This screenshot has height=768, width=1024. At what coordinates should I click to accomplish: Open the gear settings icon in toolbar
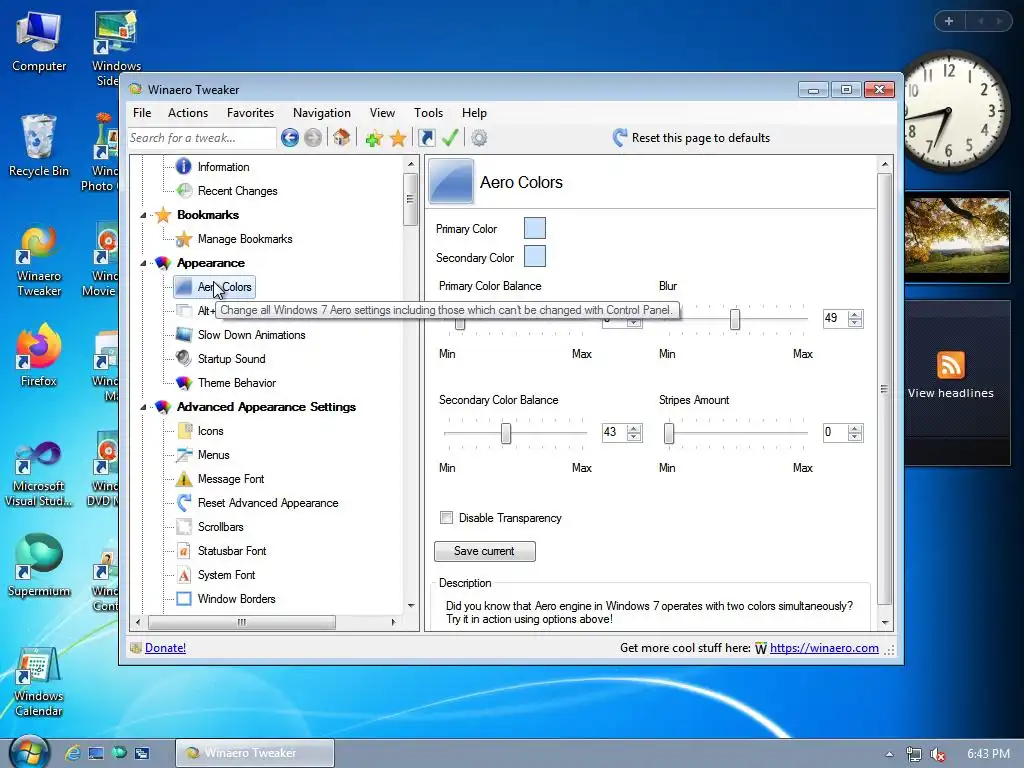pos(479,138)
